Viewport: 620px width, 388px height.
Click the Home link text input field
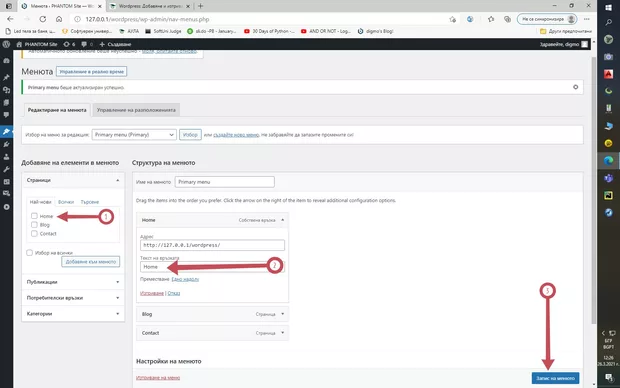[x=212, y=267]
